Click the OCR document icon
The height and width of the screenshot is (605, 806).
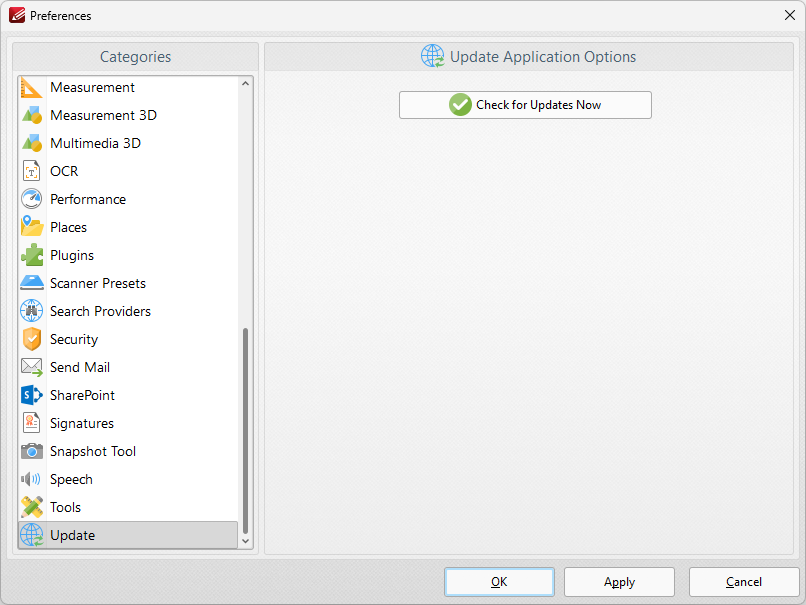point(31,171)
